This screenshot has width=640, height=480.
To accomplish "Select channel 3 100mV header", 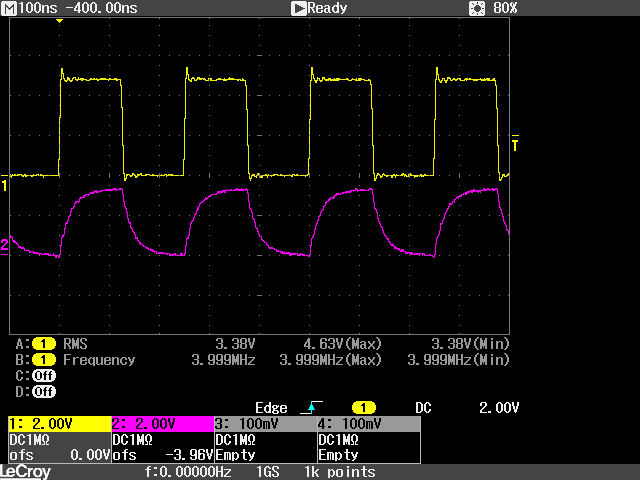I will pyautogui.click(x=266, y=424).
